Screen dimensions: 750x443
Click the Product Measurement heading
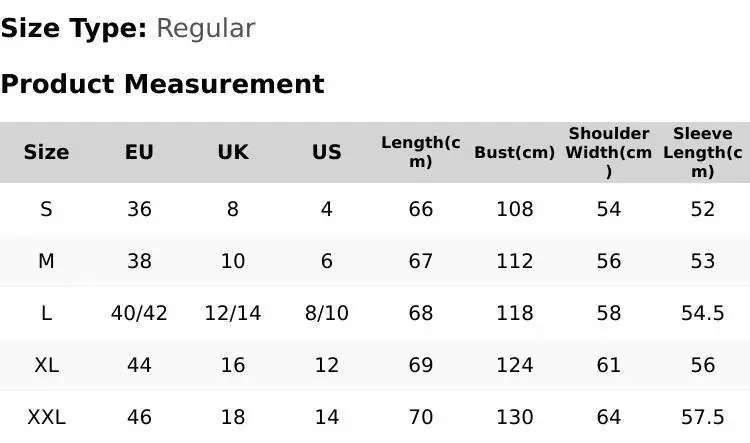click(x=162, y=84)
